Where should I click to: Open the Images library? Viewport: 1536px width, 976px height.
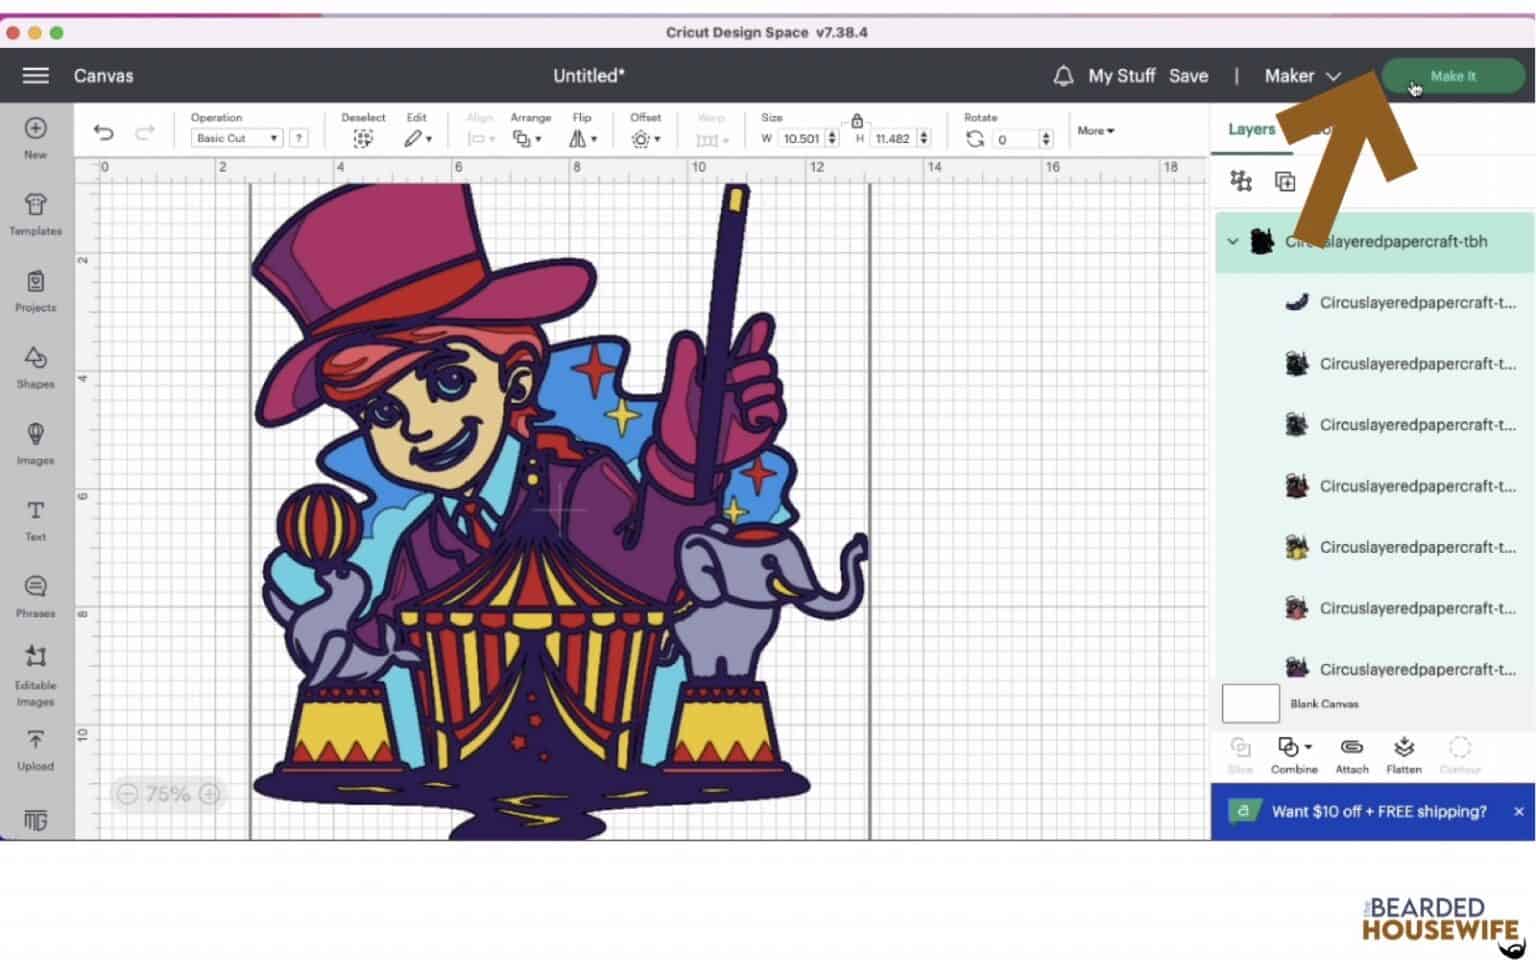[35, 443]
